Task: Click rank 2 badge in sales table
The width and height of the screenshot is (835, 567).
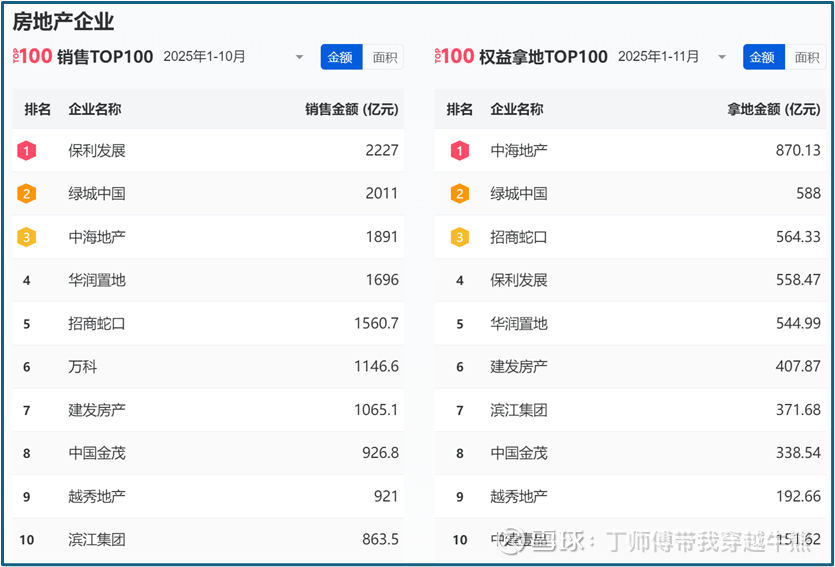Action: tap(27, 194)
